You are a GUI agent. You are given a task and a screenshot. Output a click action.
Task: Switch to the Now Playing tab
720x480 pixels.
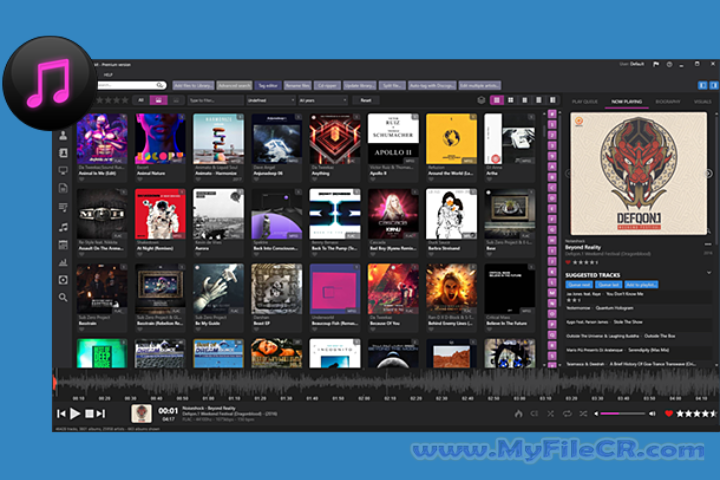[627, 102]
